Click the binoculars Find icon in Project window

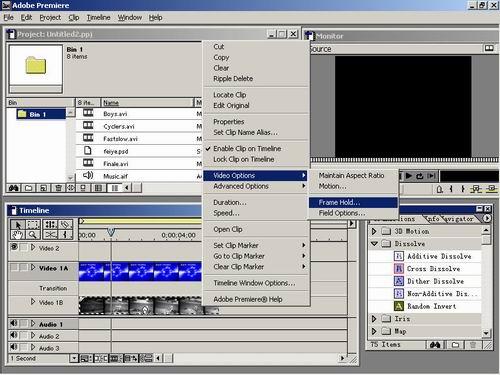coord(13,188)
